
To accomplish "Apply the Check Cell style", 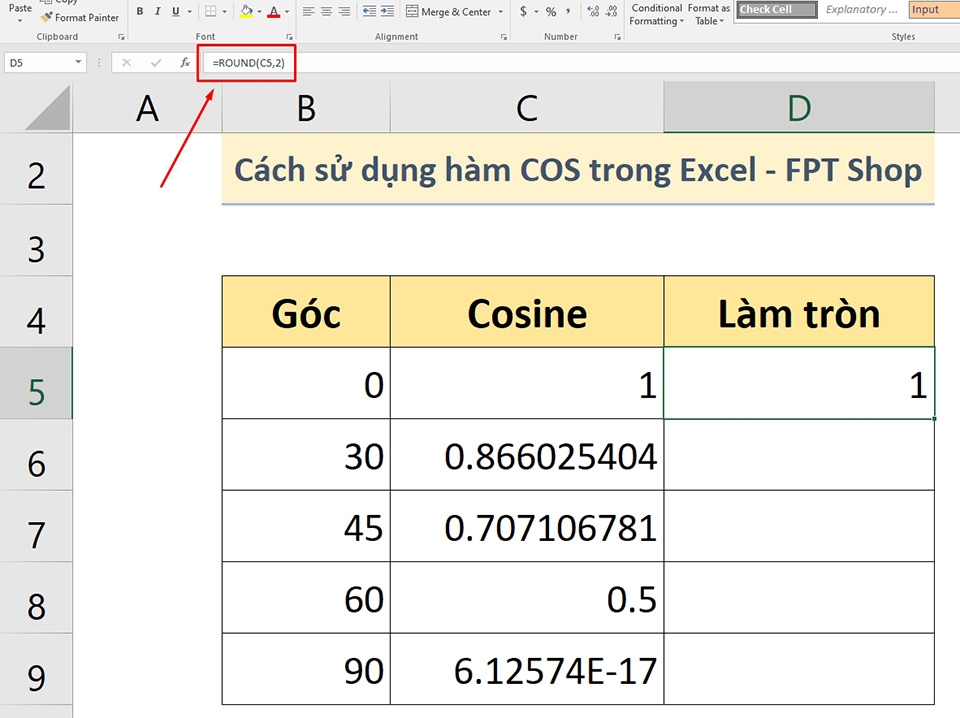I will coord(776,9).
